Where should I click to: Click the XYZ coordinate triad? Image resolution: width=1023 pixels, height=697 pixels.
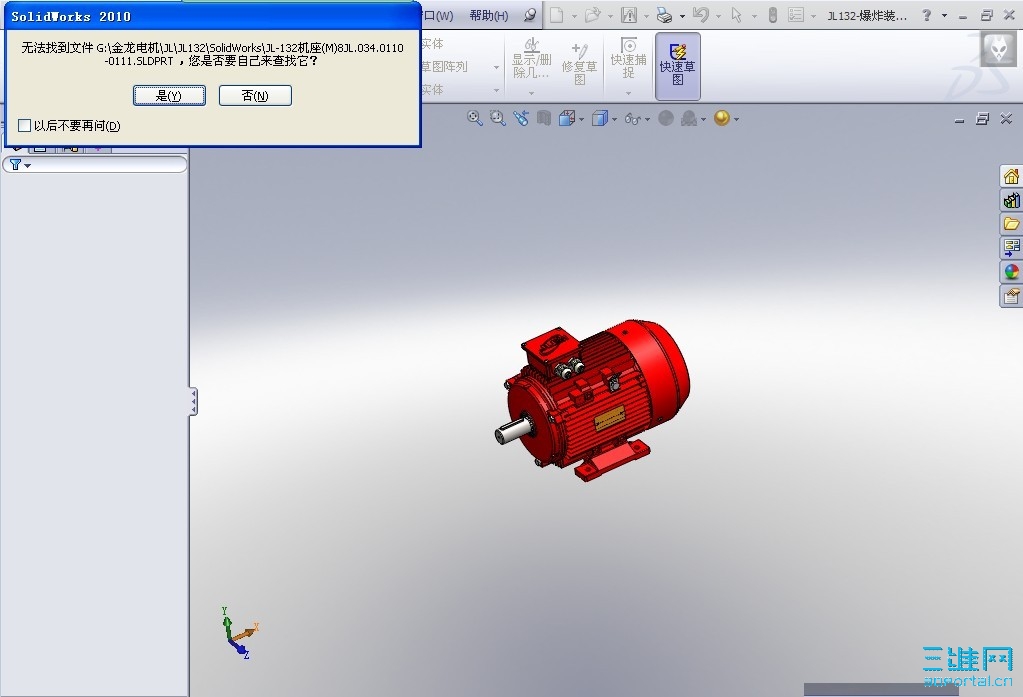239,633
